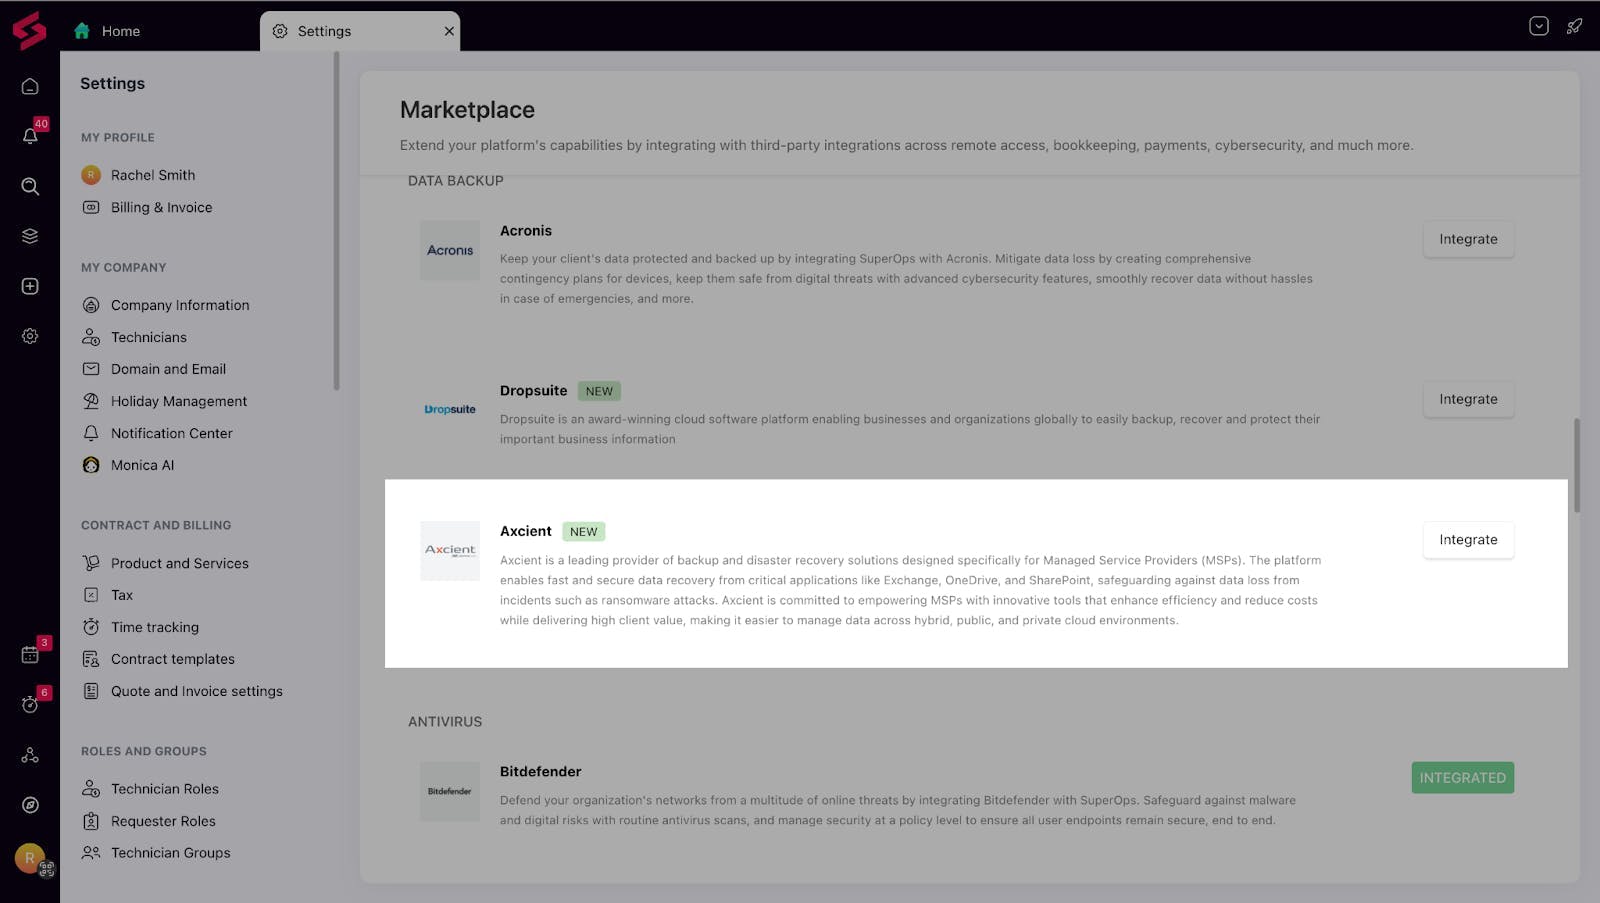Image resolution: width=1600 pixels, height=903 pixels.
Task: Click Integrate button for Acronis
Action: (x=1468, y=239)
